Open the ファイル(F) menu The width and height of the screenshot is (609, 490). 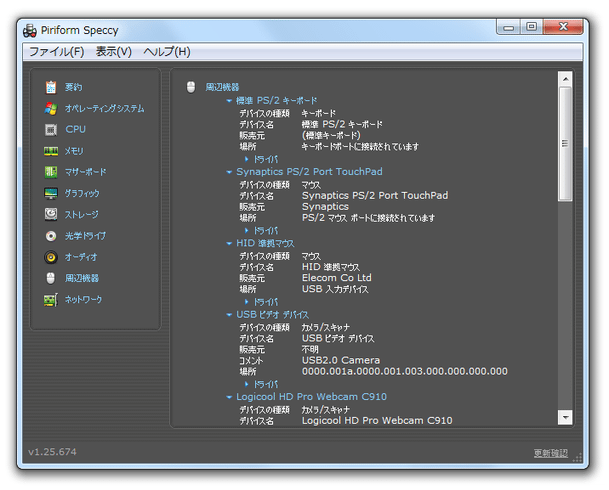pos(57,52)
